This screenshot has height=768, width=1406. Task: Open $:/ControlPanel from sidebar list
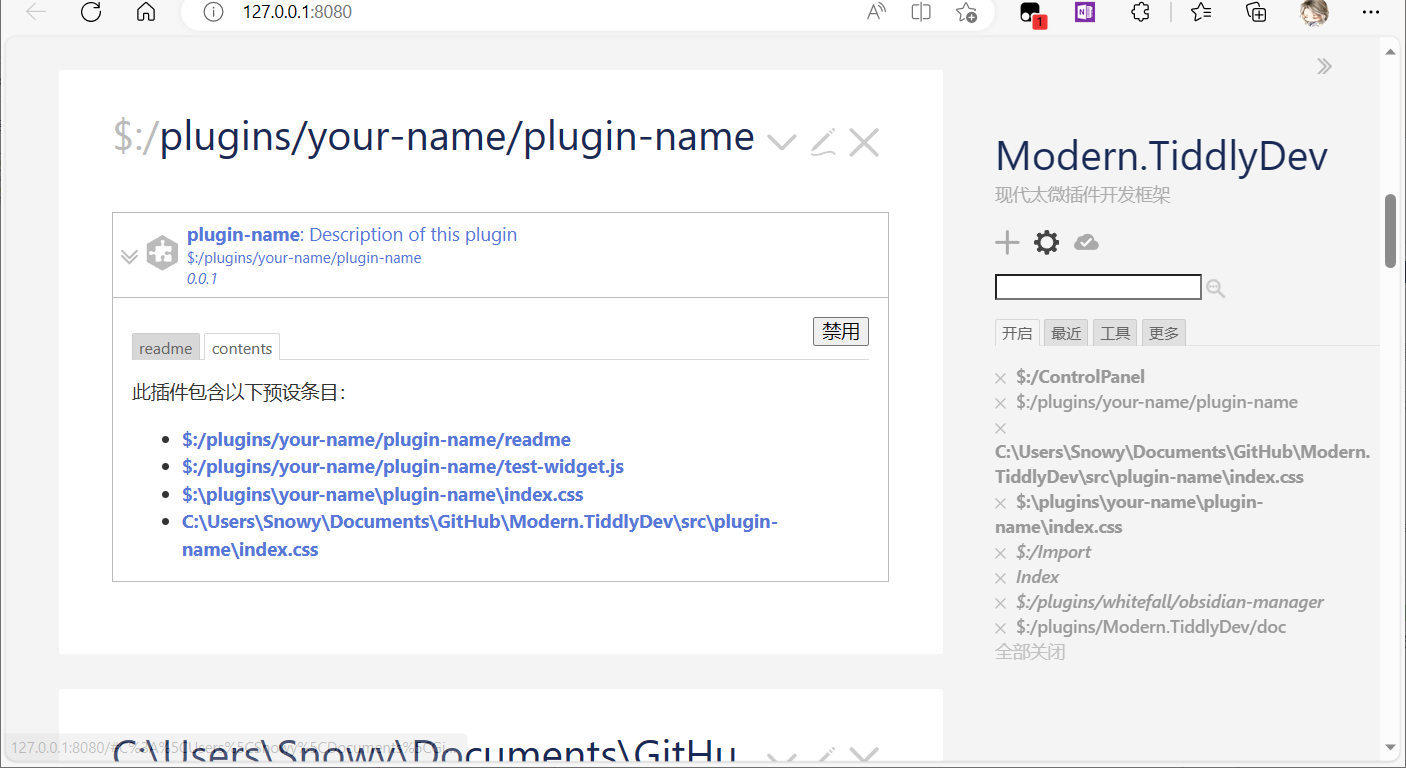(1080, 377)
